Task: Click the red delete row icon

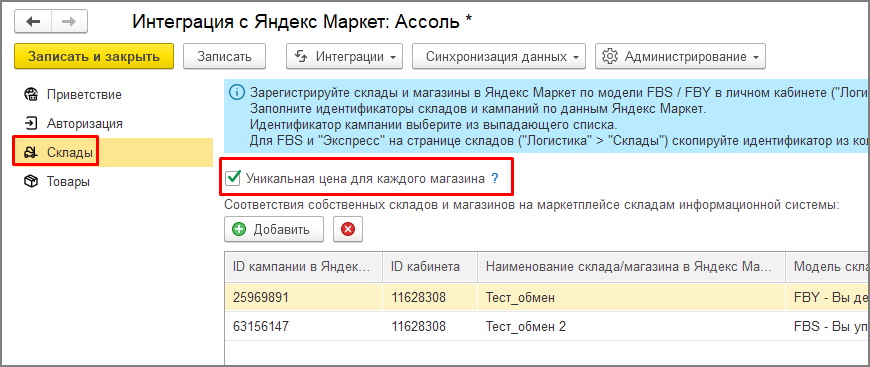Action: (348, 229)
